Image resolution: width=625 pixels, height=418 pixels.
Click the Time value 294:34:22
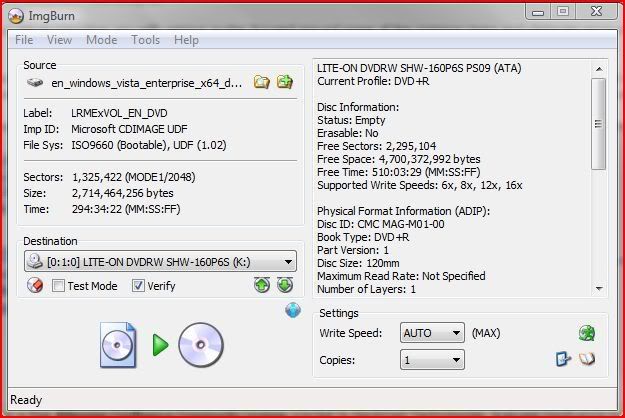97,209
